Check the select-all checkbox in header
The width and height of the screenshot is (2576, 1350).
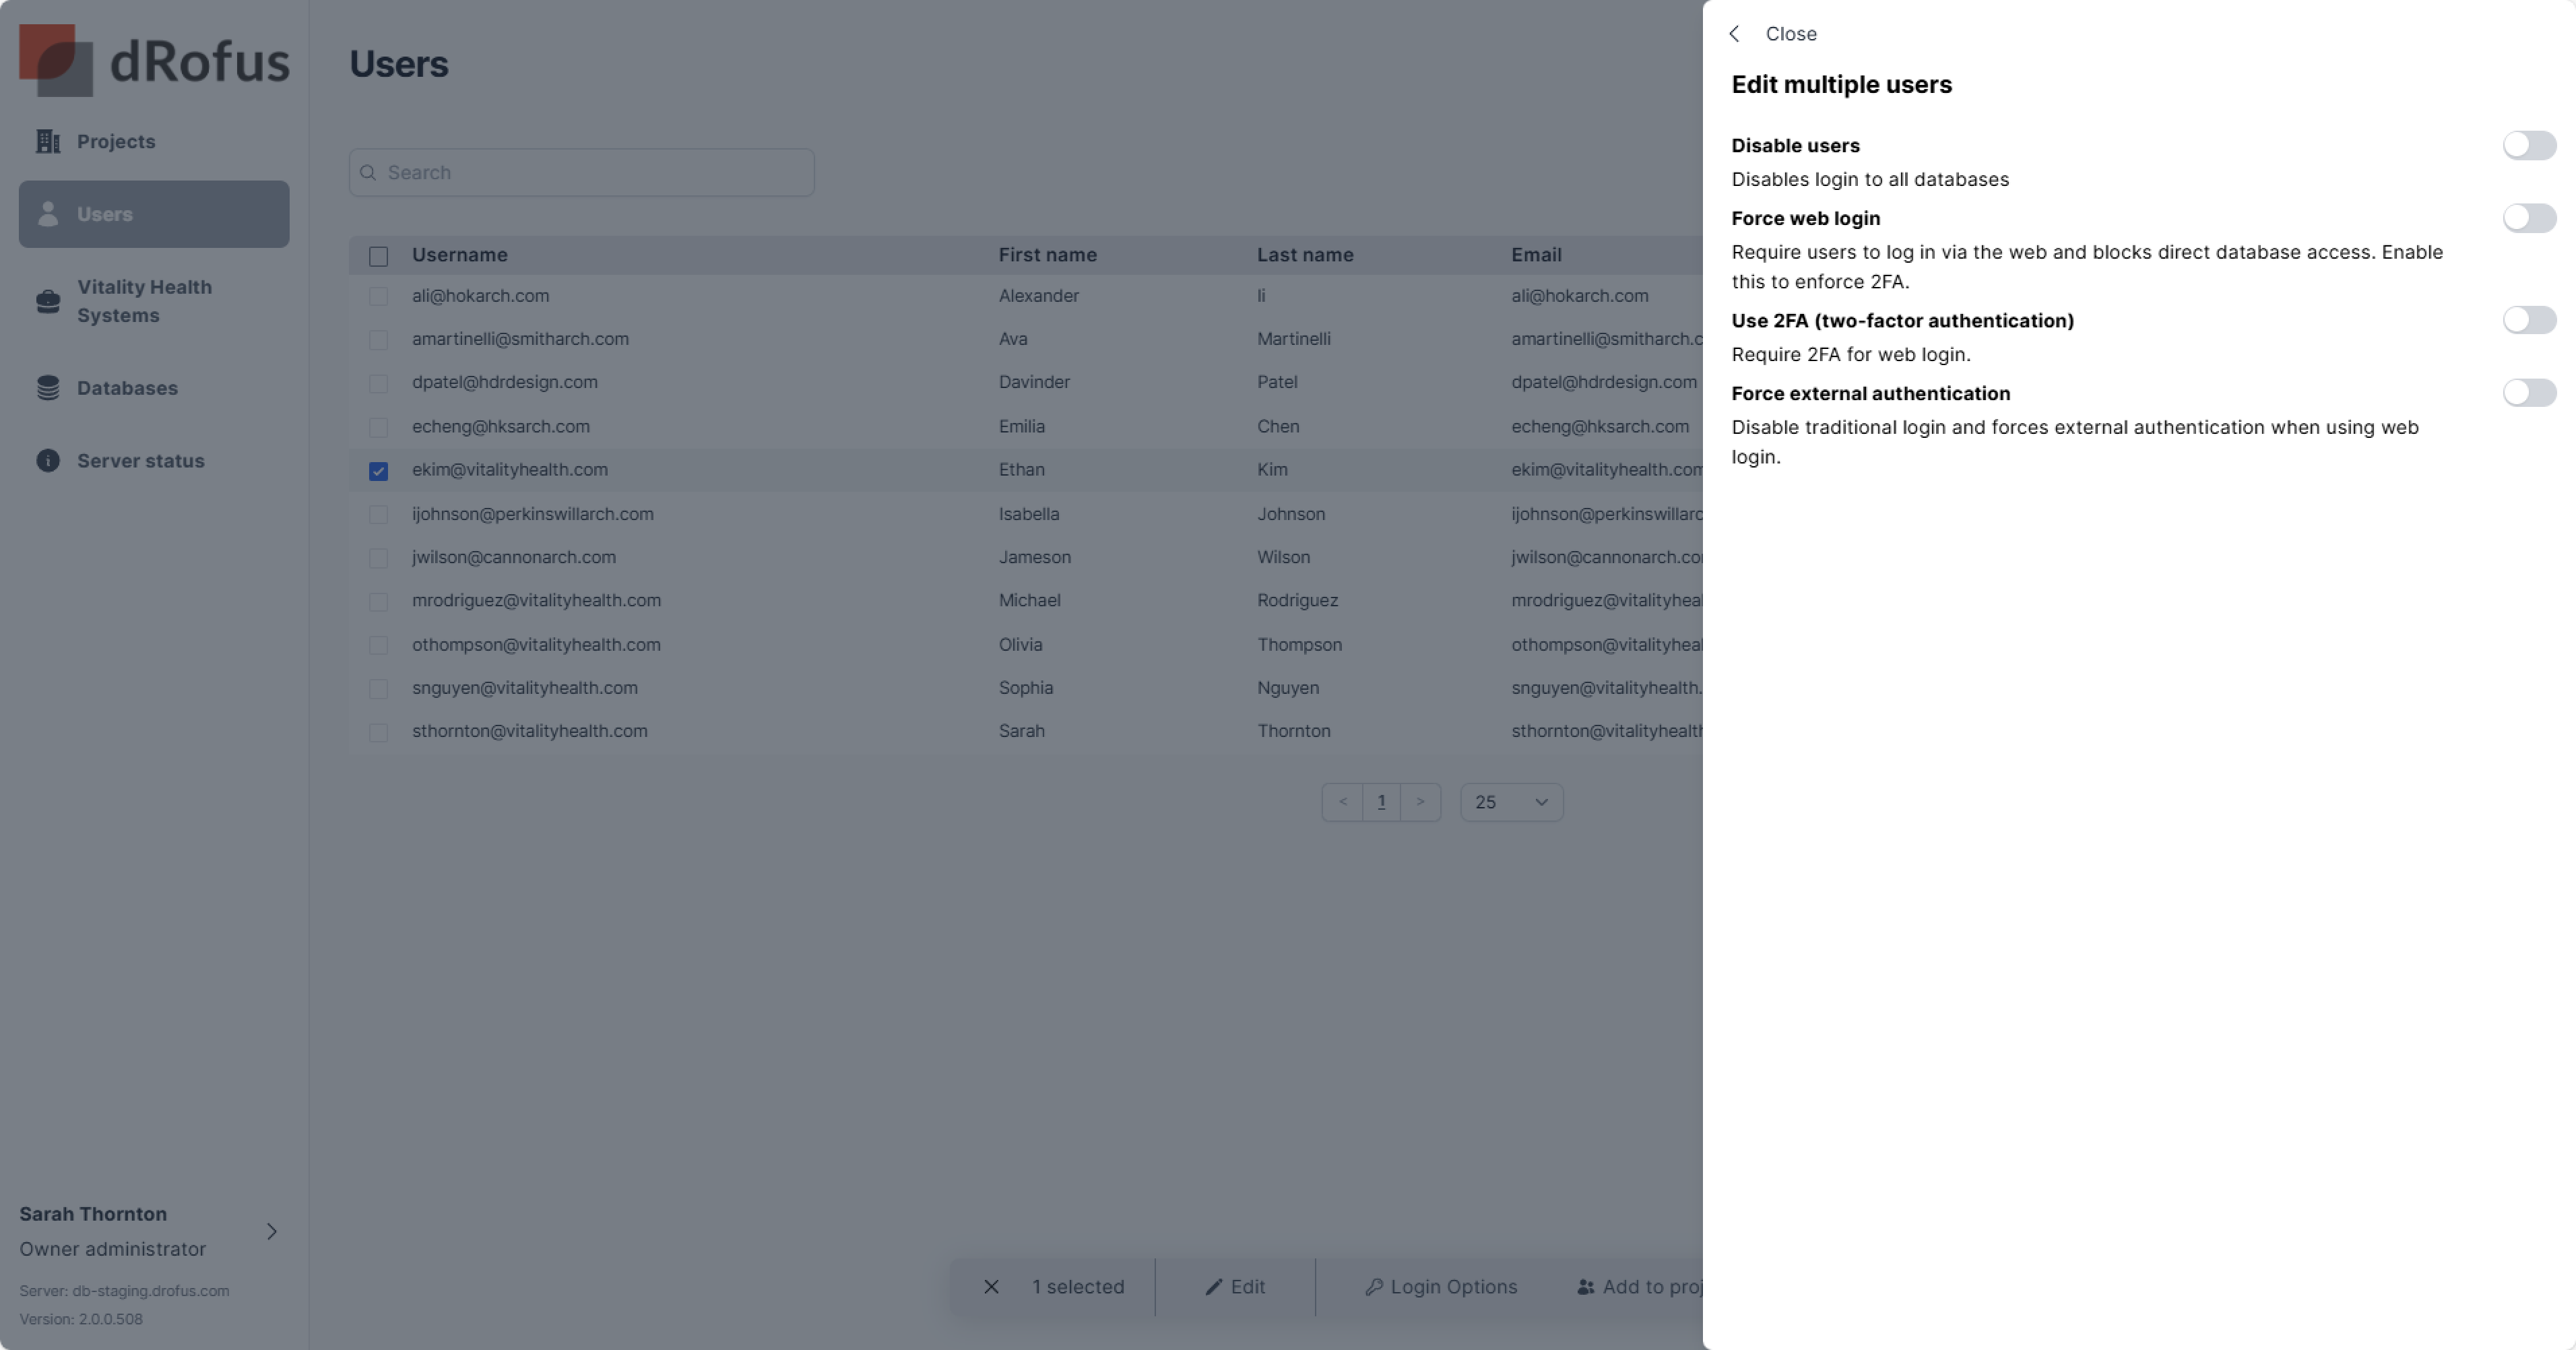tap(378, 257)
